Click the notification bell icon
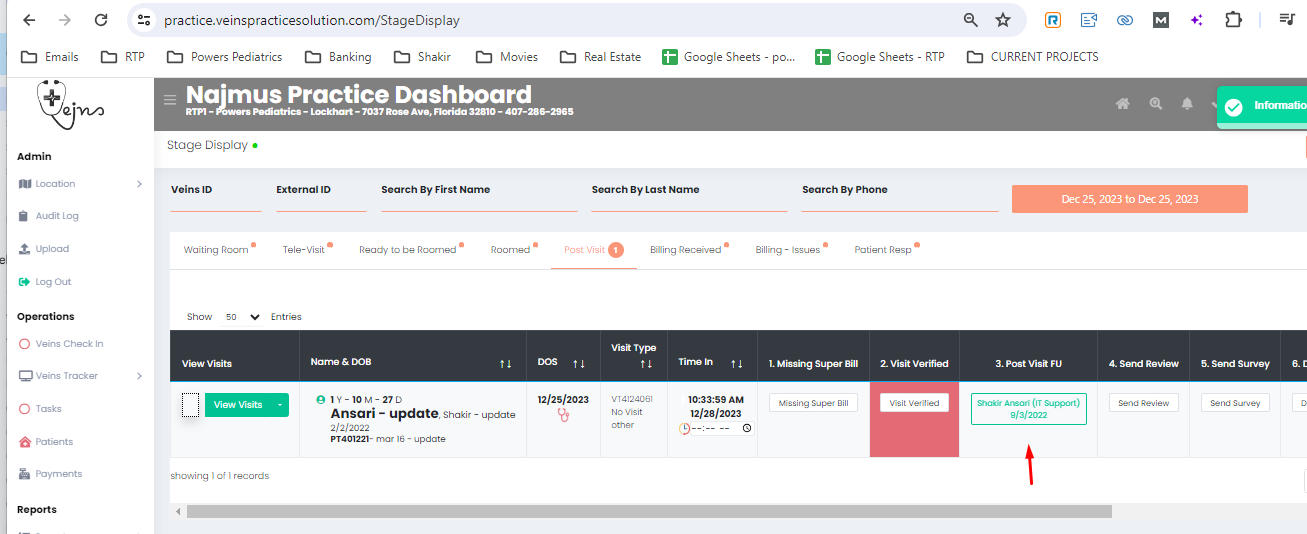 tap(1187, 103)
